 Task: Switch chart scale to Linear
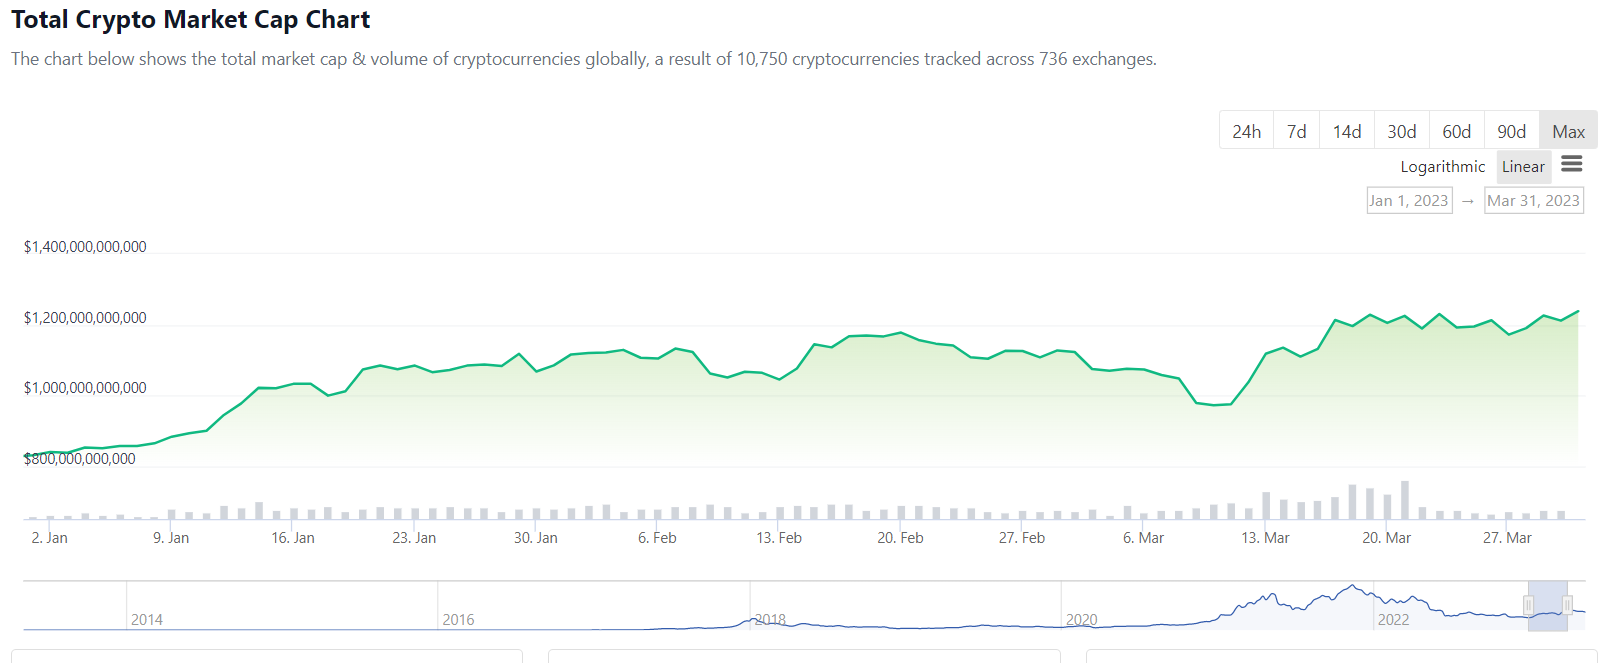coord(1523,167)
